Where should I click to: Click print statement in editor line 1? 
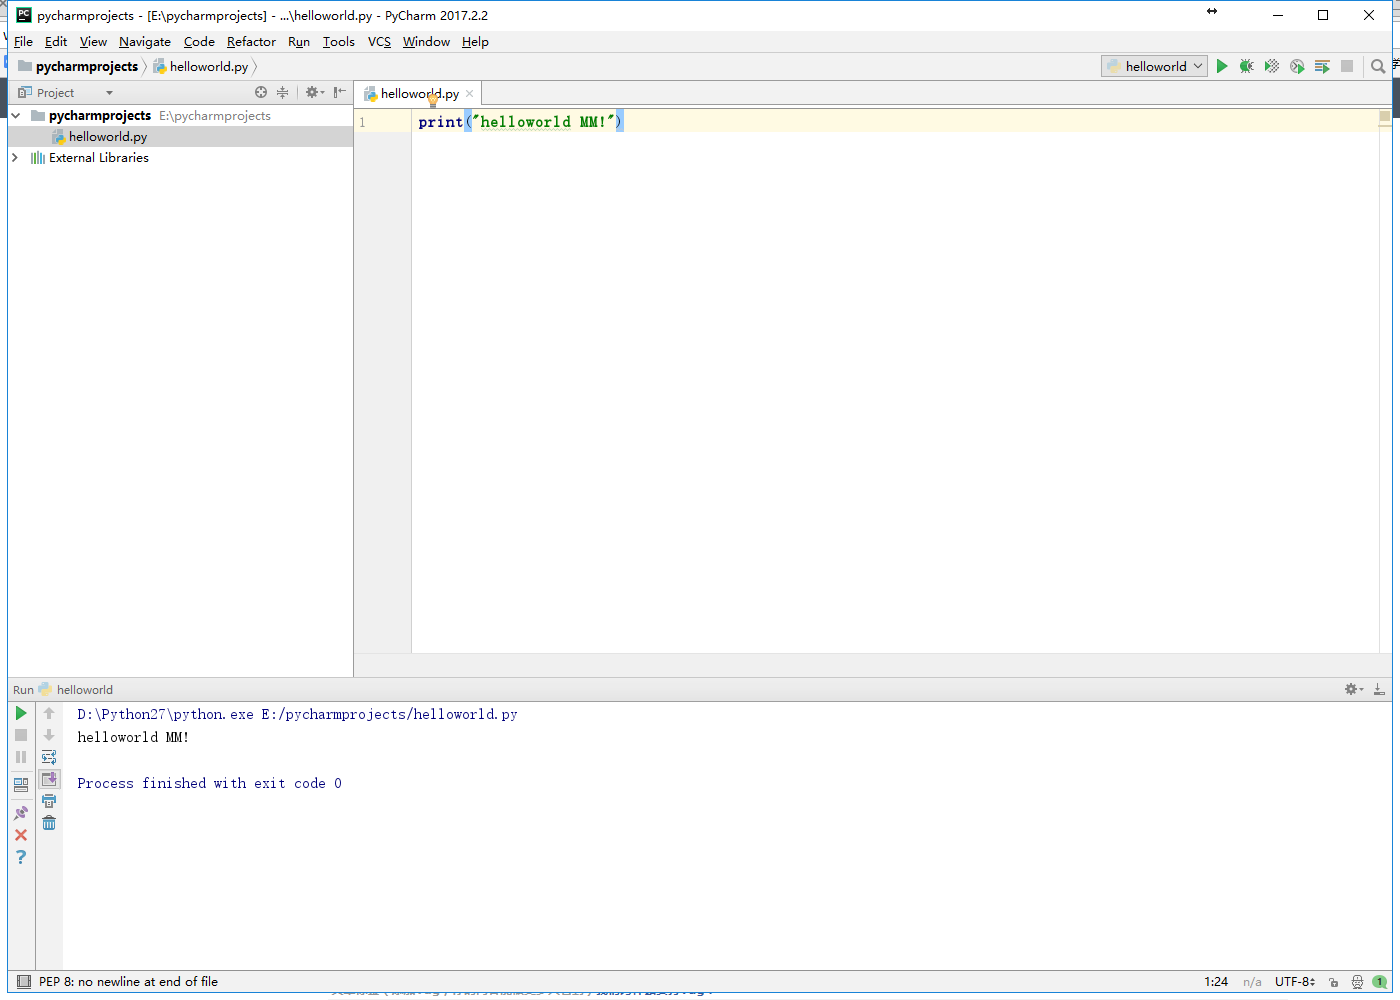click(x=520, y=122)
